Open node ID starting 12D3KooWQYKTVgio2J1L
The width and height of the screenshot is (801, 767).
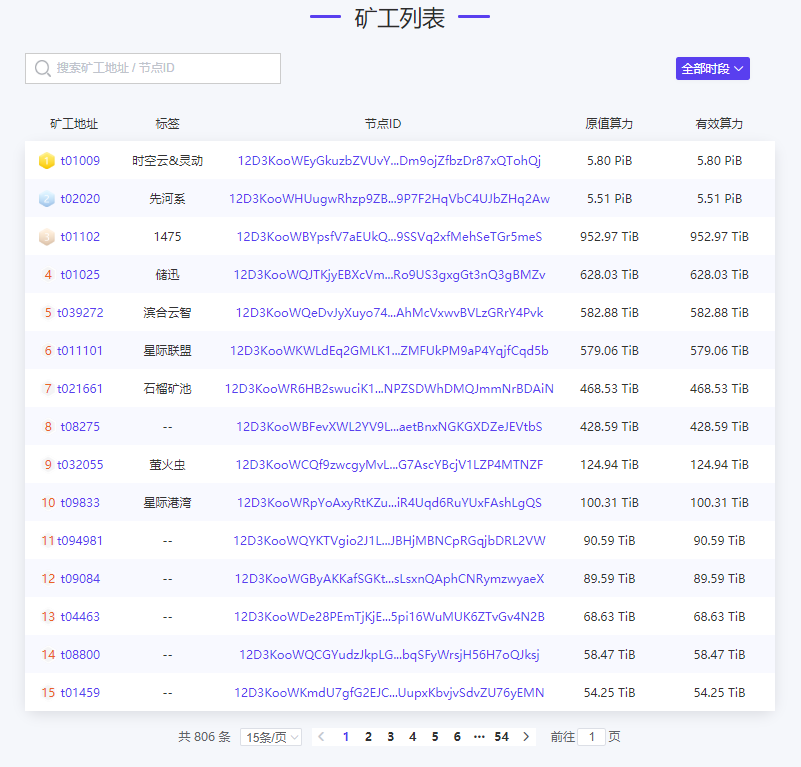click(x=389, y=541)
